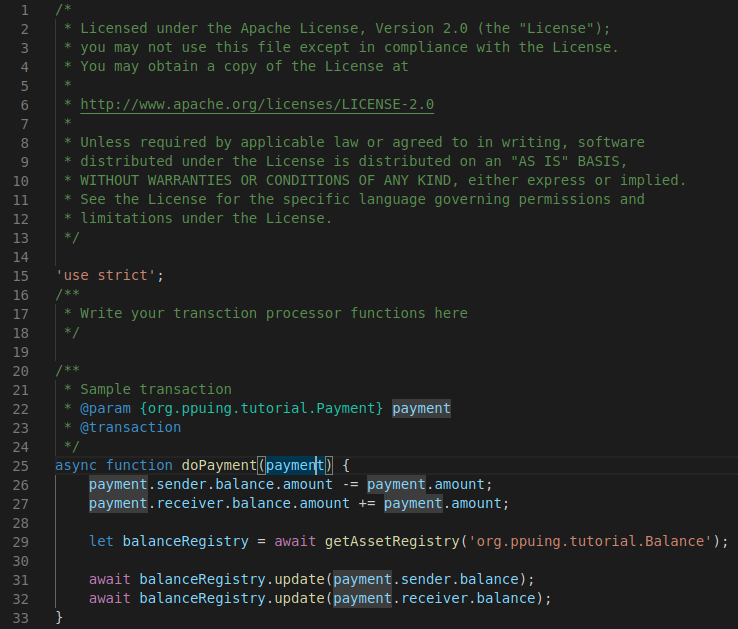The height and width of the screenshot is (629, 738).
Task: Click the function keyword on line 25
Action: tap(139, 466)
